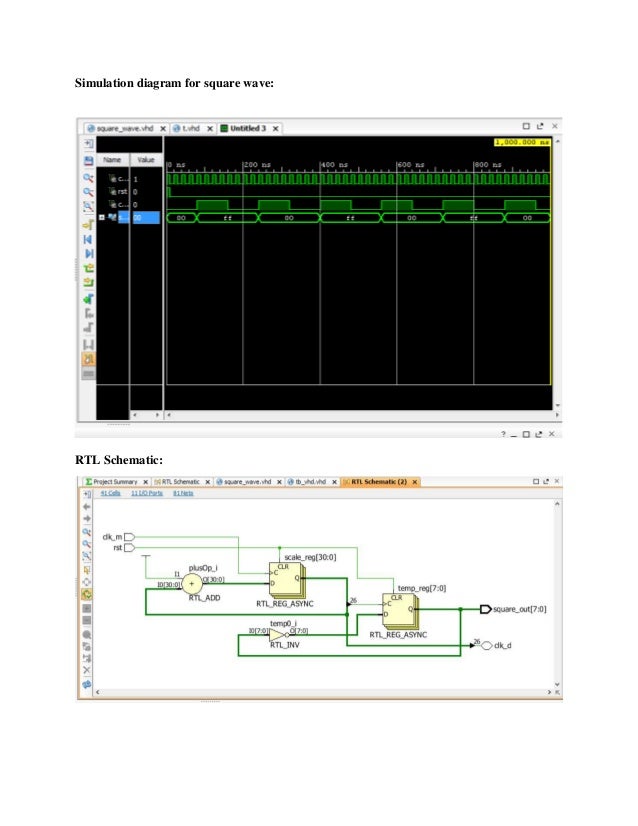
Task: Select the scale_reg[30:0] register block
Action: coord(287,580)
